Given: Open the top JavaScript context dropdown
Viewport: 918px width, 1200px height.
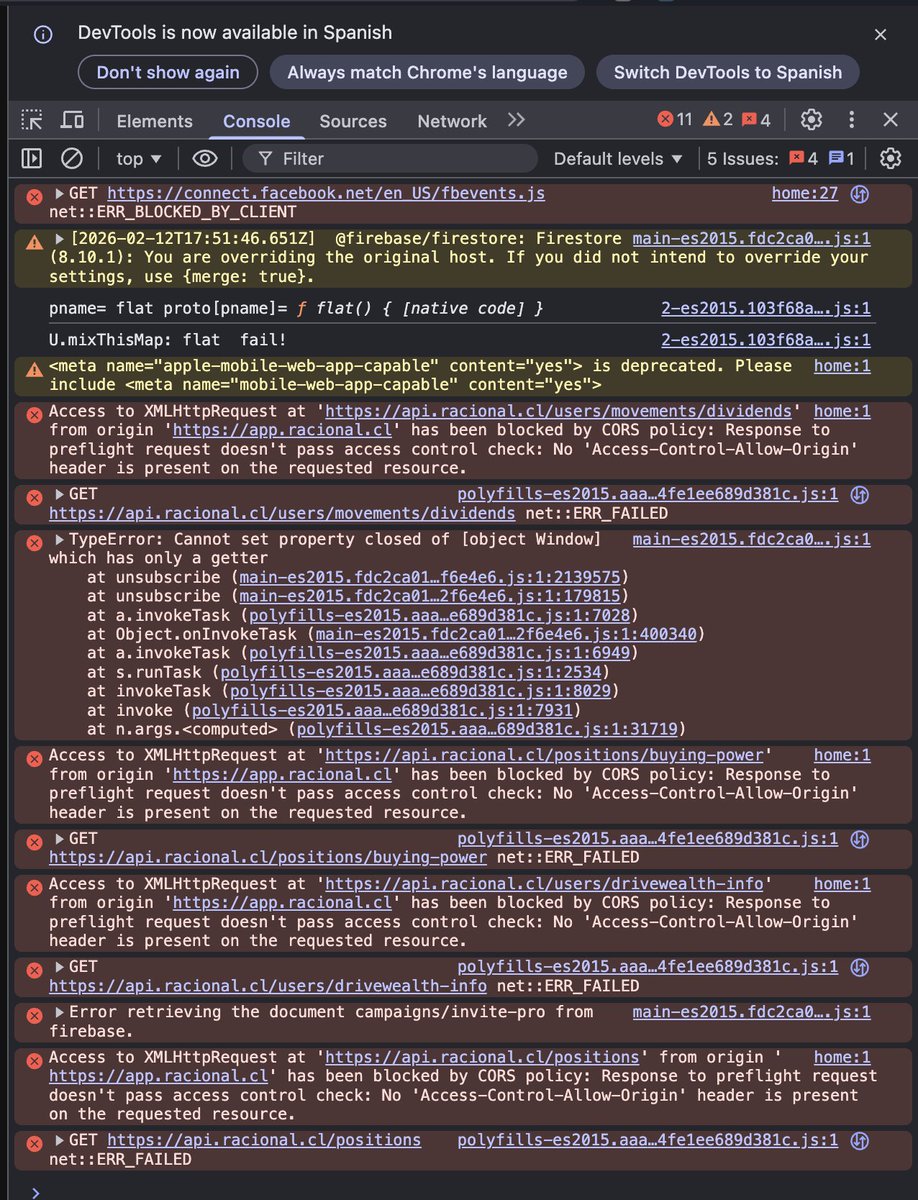Looking at the screenshot, I should (x=138, y=158).
